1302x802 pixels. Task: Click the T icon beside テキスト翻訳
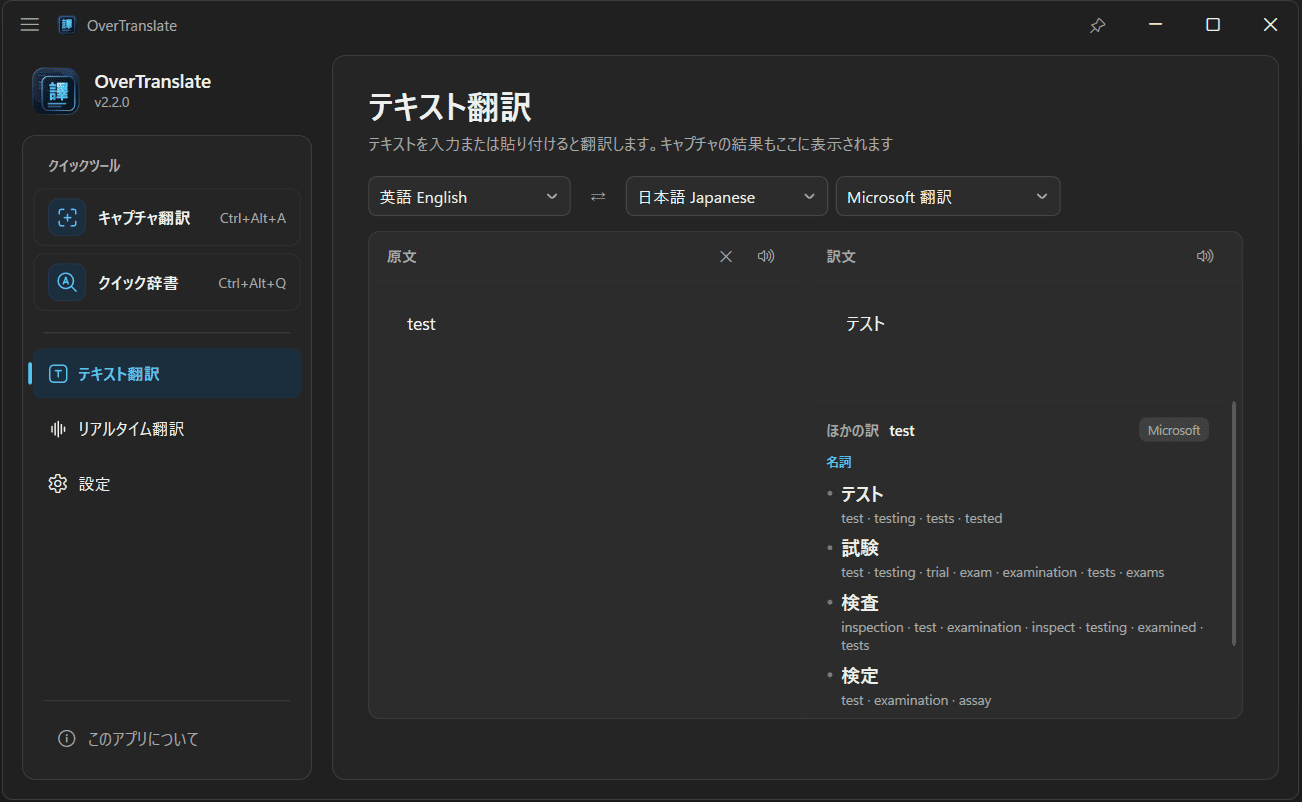point(58,374)
